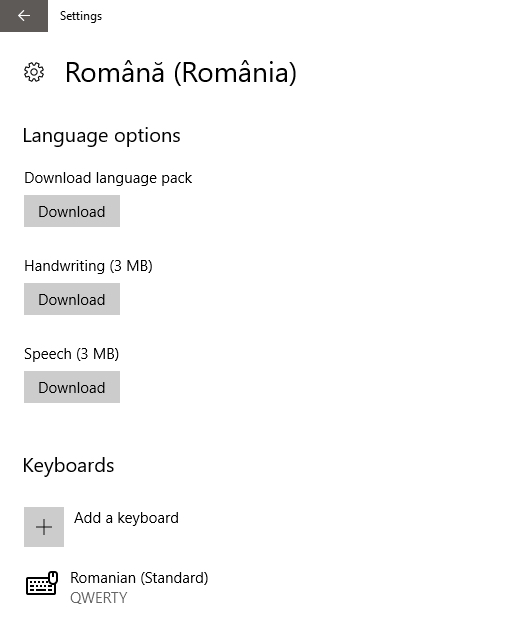The height and width of the screenshot is (623, 516).
Task: Click the Keyboards section heading
Action: (x=68, y=465)
